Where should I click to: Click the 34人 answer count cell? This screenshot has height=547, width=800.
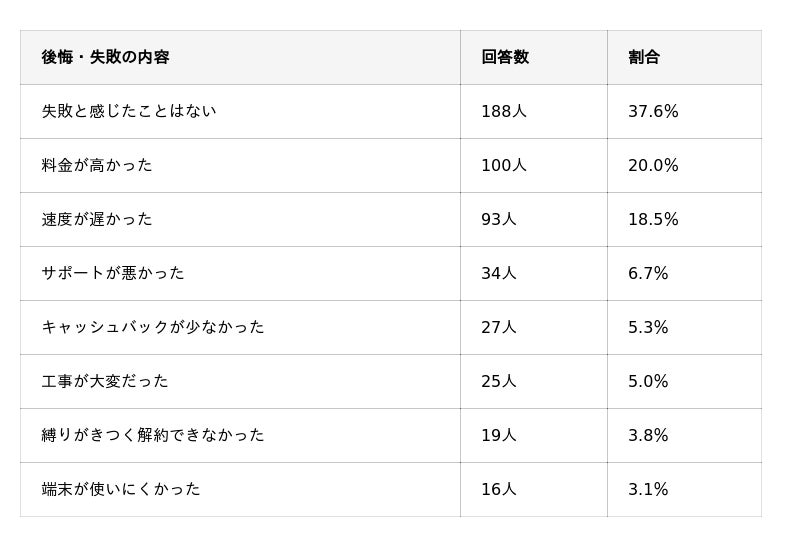(x=498, y=274)
